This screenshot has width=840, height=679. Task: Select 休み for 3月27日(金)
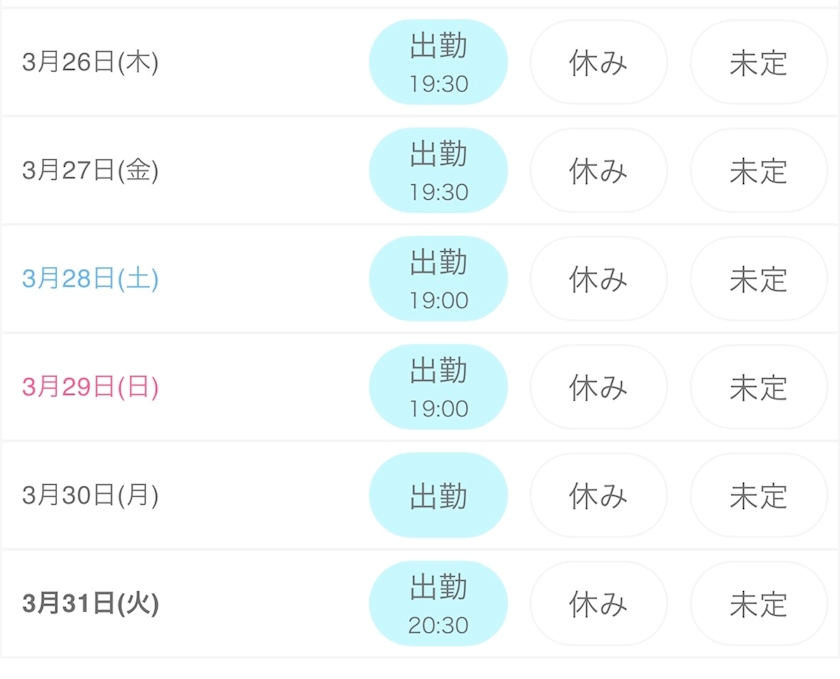click(x=598, y=170)
